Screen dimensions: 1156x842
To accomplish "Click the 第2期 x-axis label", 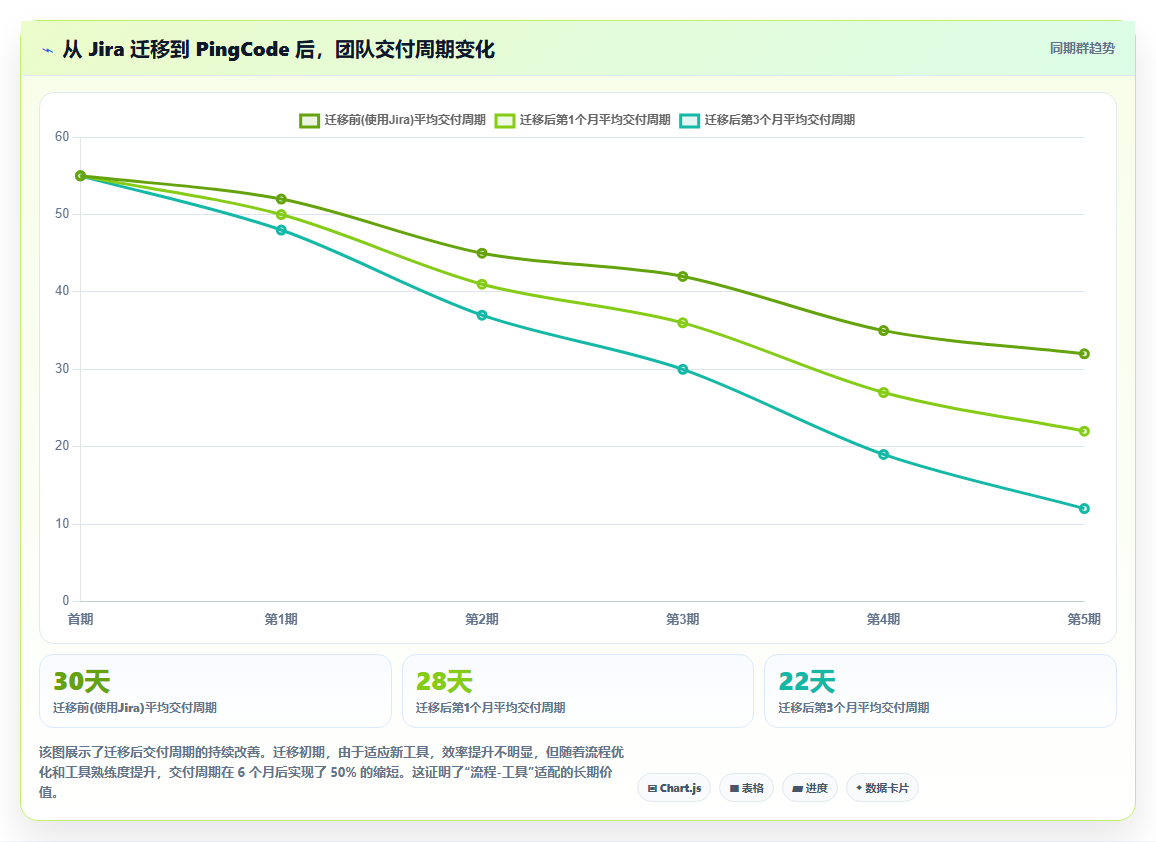I will (482, 619).
